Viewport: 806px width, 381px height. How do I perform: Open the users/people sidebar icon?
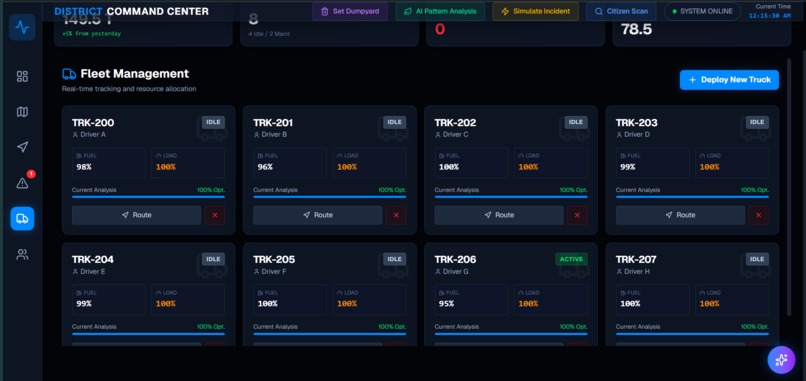pyautogui.click(x=22, y=254)
